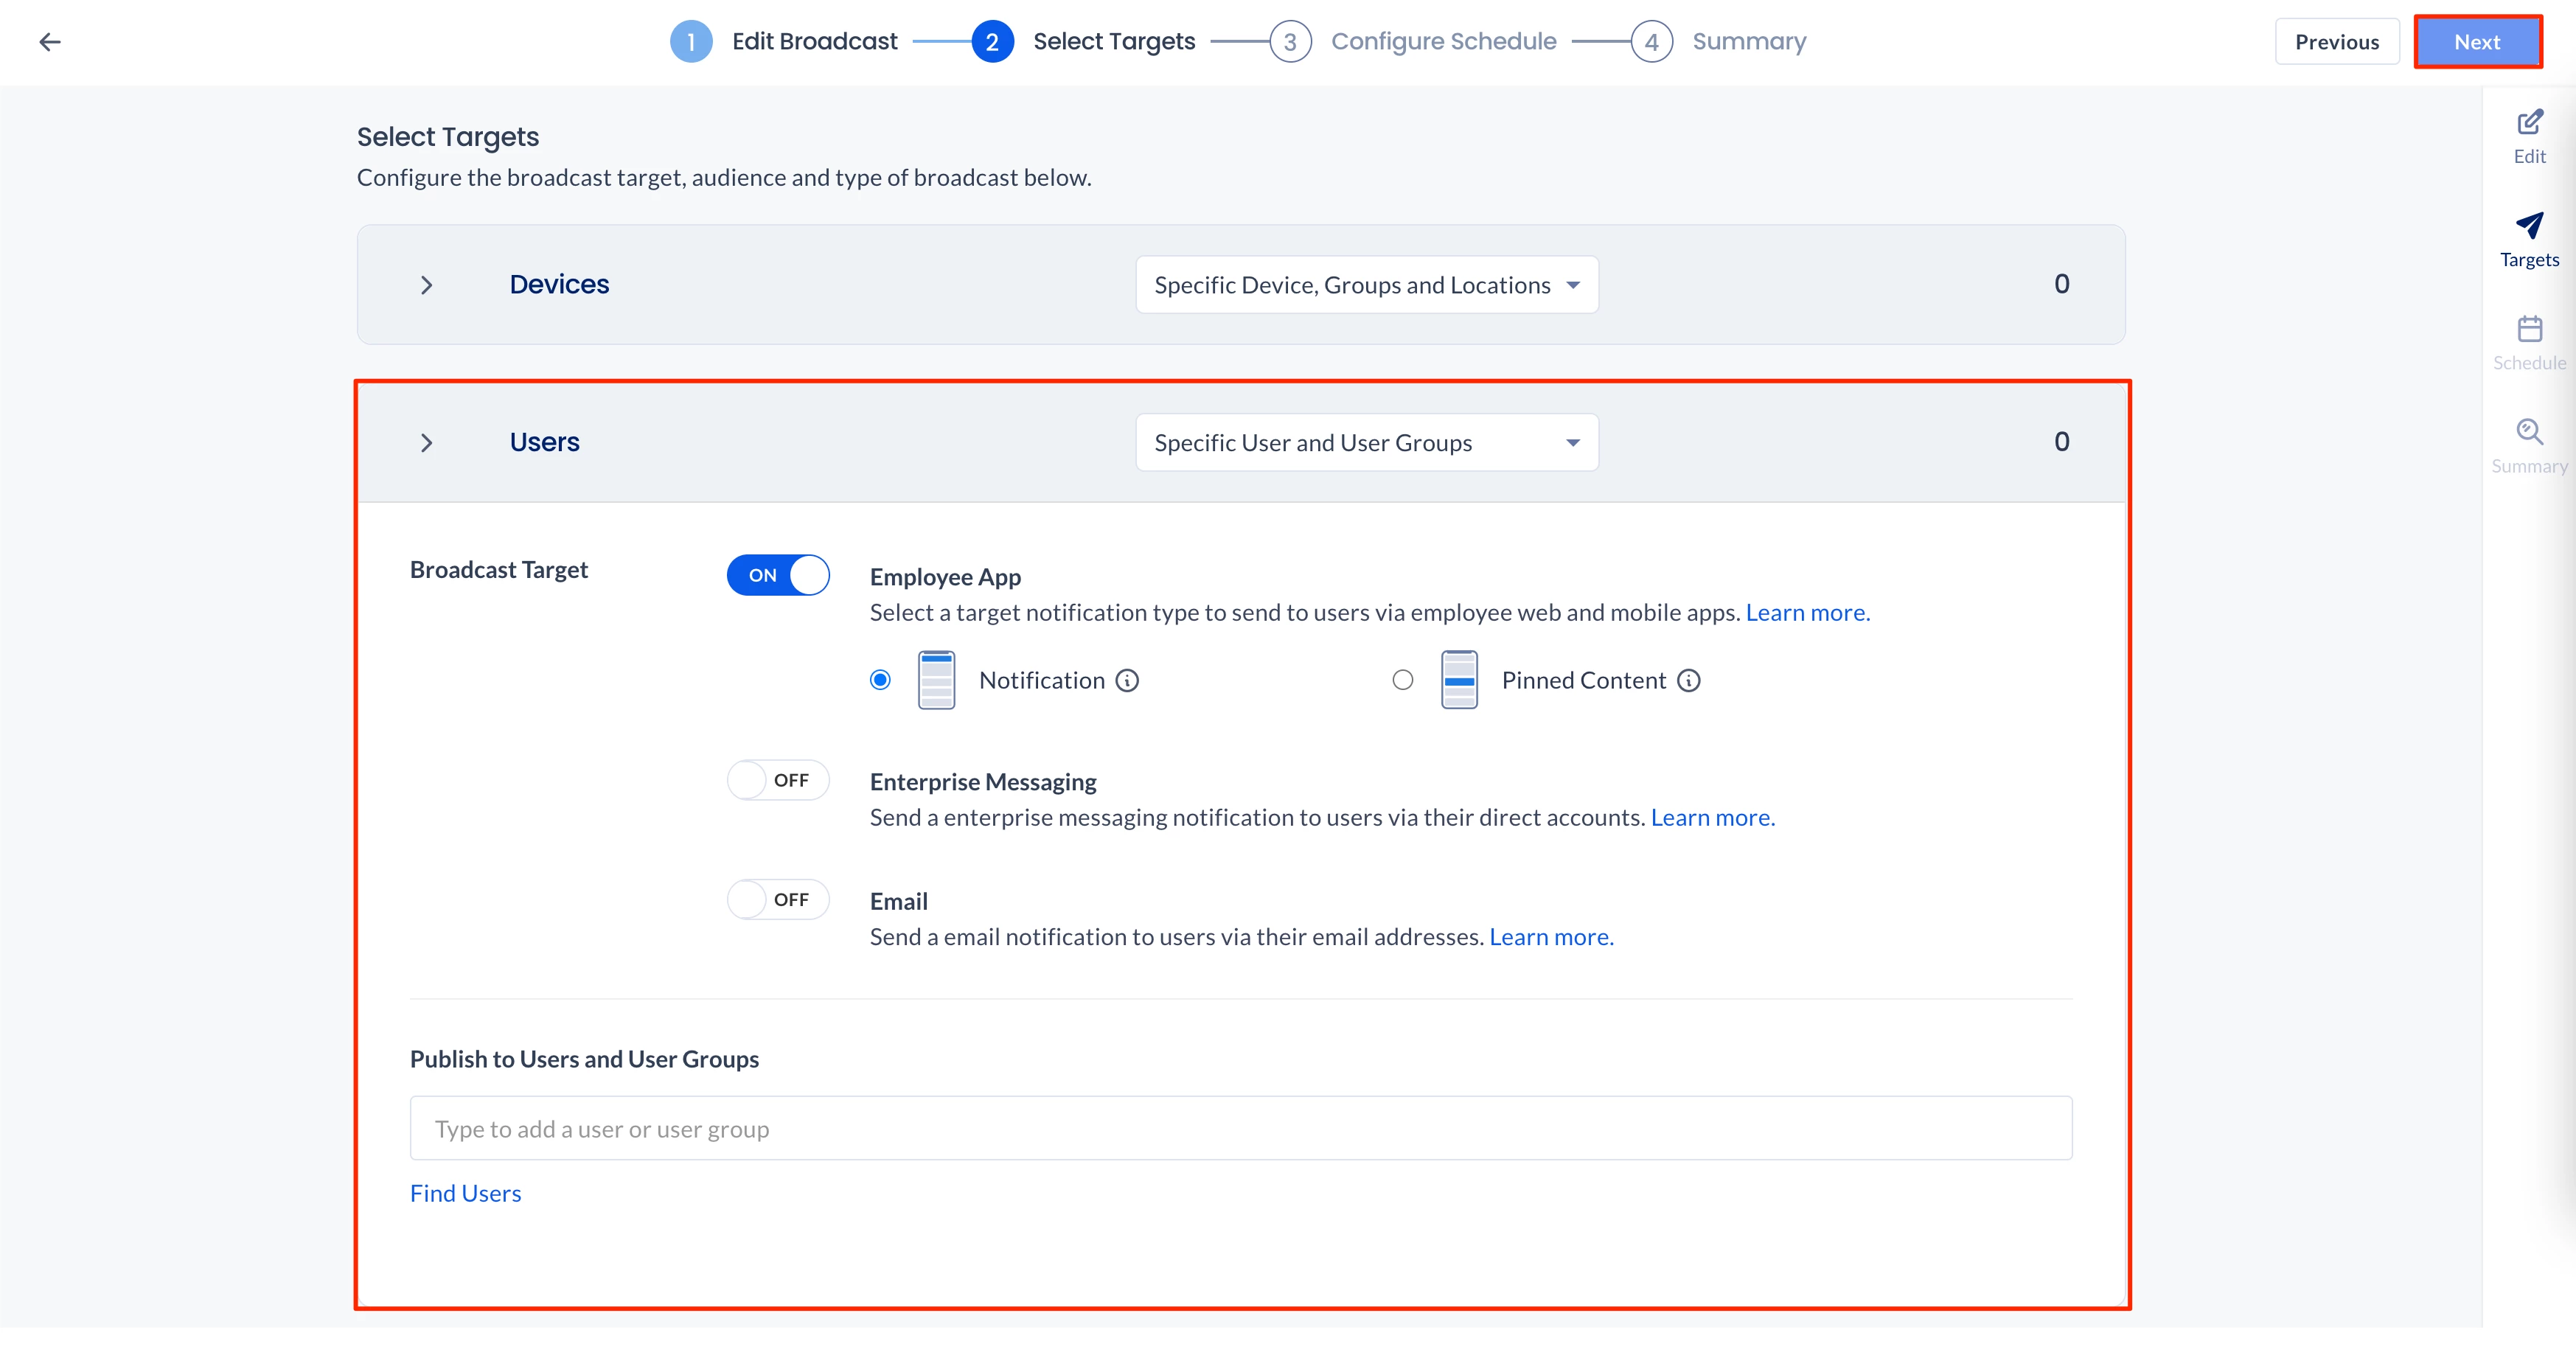Enable the Enterprise Messaging toggle
The height and width of the screenshot is (1358, 2576).
tap(778, 780)
